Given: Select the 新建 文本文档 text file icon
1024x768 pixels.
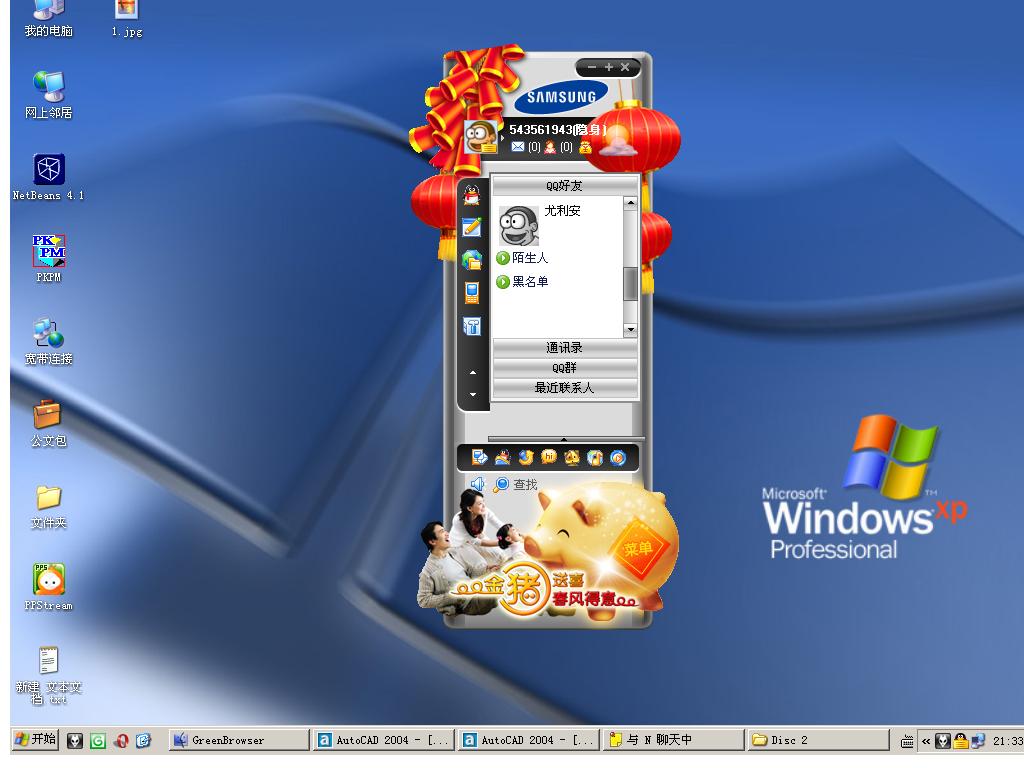Looking at the screenshot, I should [x=48, y=675].
